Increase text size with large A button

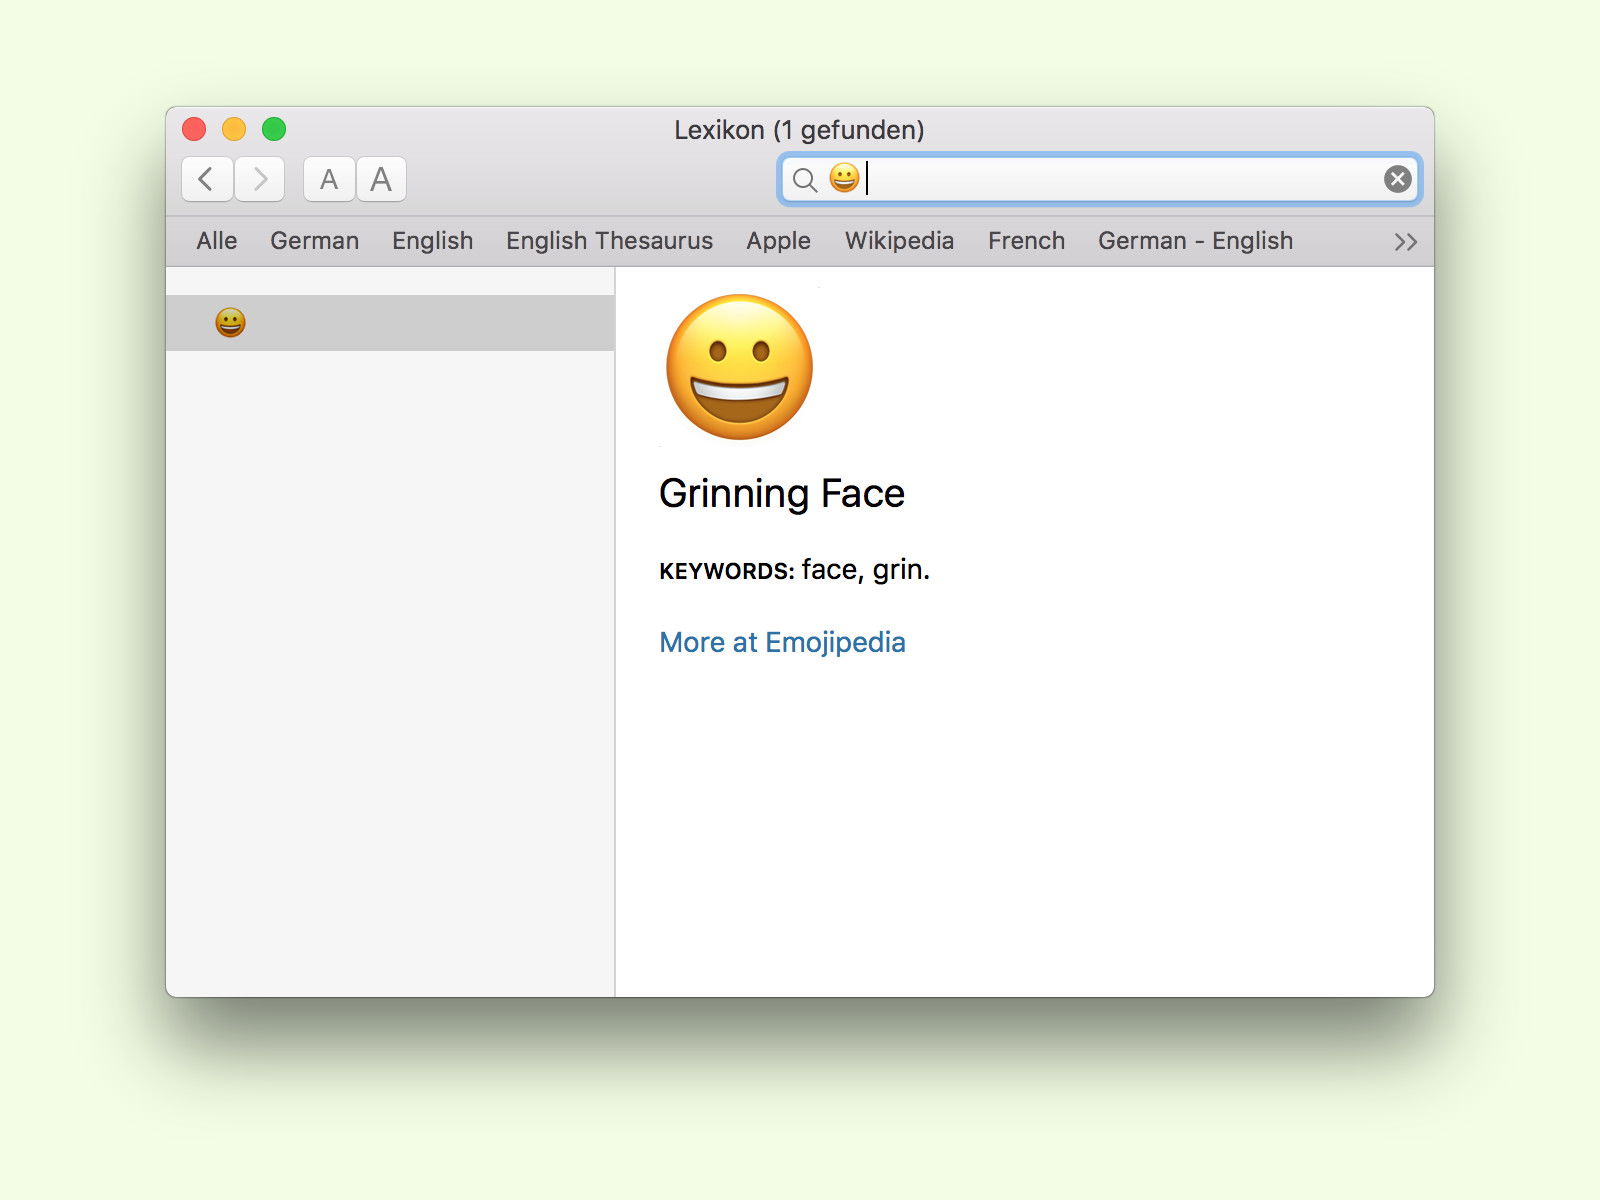(x=381, y=179)
